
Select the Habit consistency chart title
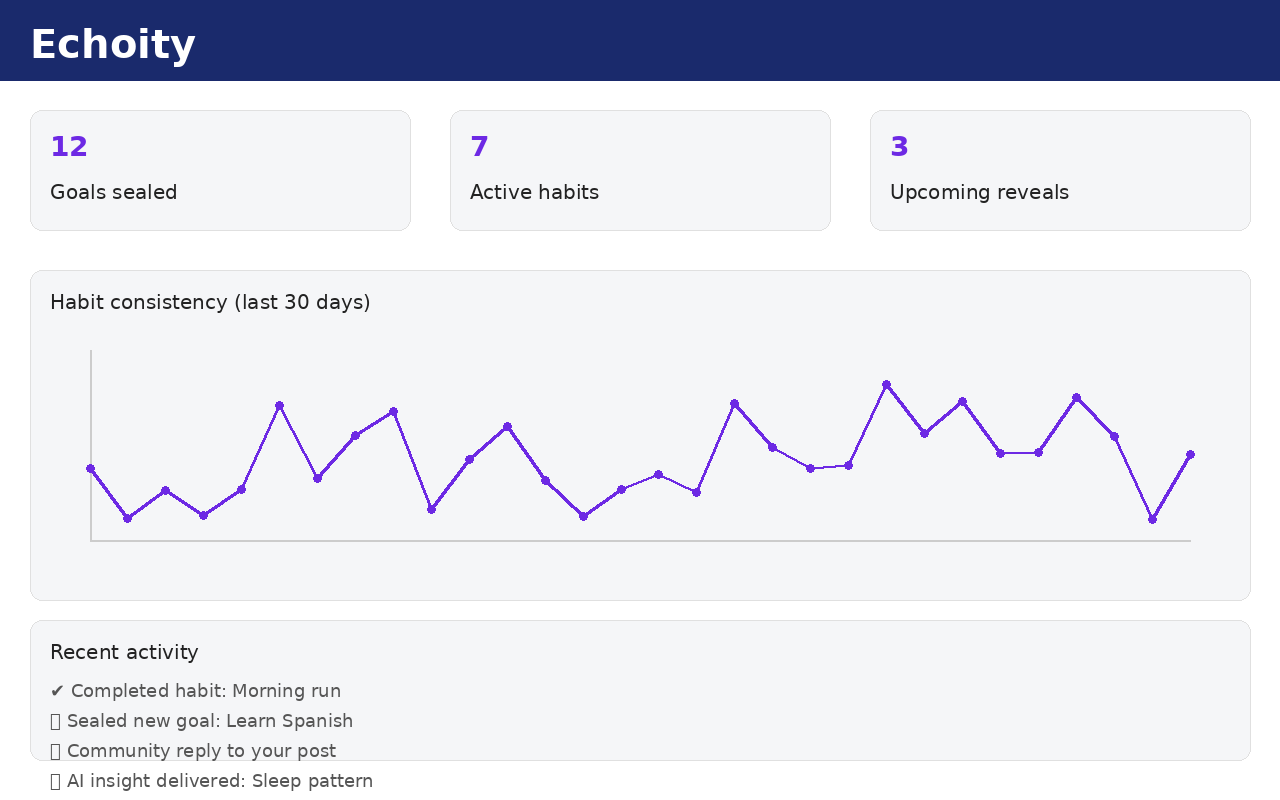tap(210, 302)
